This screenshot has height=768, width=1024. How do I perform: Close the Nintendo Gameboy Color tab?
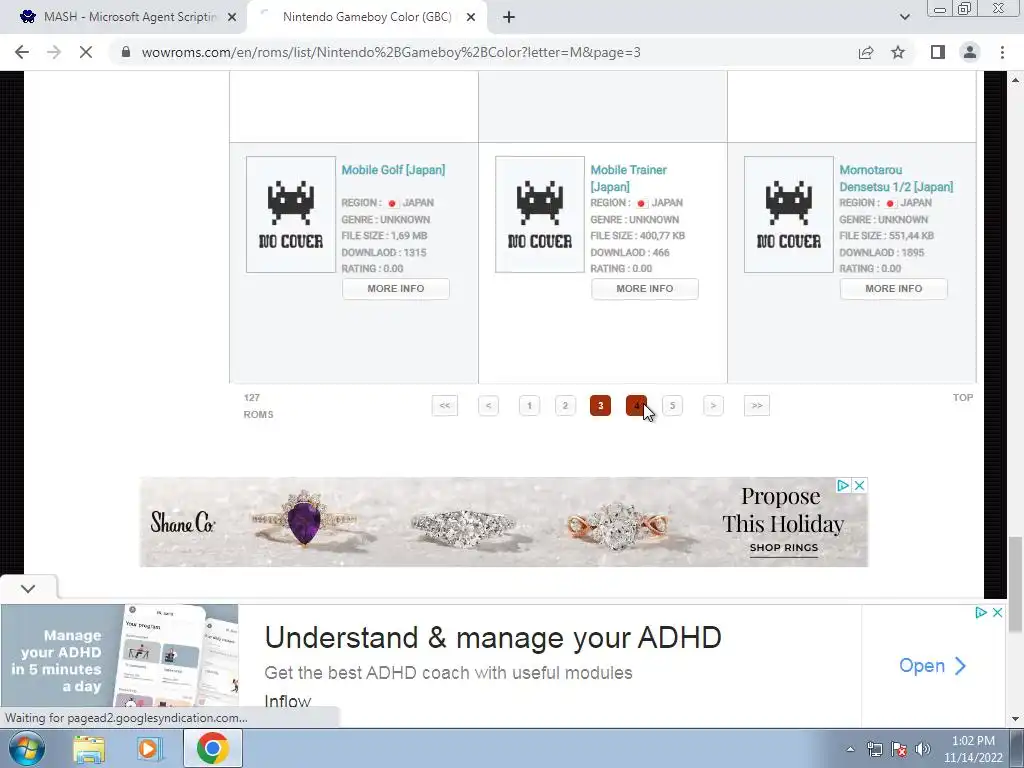coord(471,18)
